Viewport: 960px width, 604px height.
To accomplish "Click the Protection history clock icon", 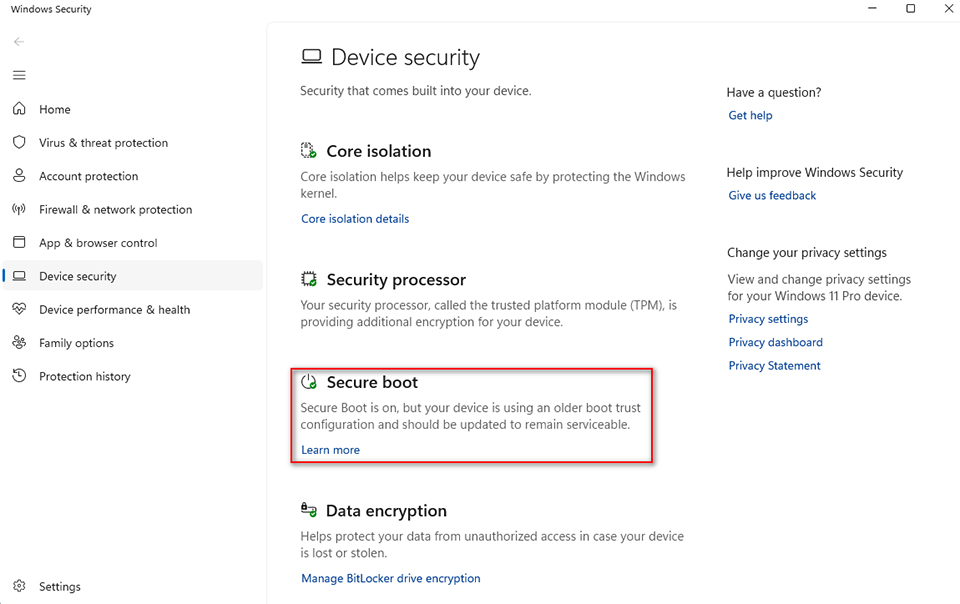I will click(x=19, y=376).
